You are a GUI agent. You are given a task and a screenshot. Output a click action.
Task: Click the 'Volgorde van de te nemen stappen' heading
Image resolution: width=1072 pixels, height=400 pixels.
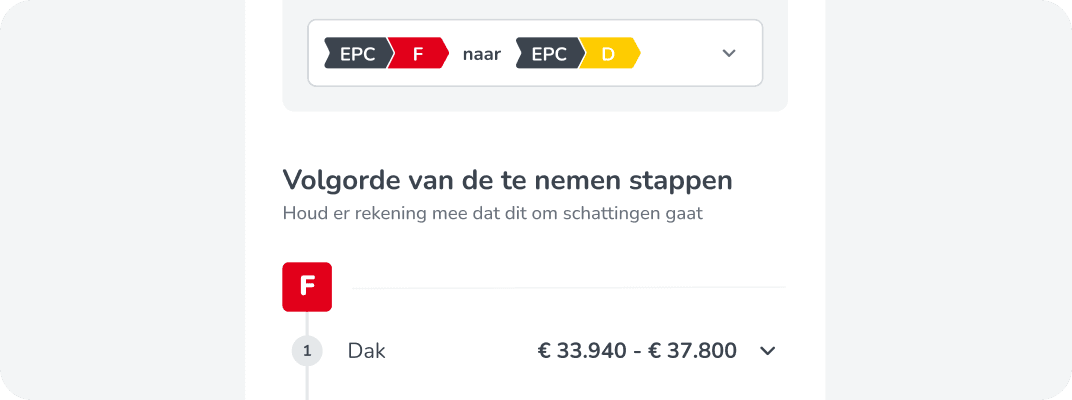click(507, 180)
